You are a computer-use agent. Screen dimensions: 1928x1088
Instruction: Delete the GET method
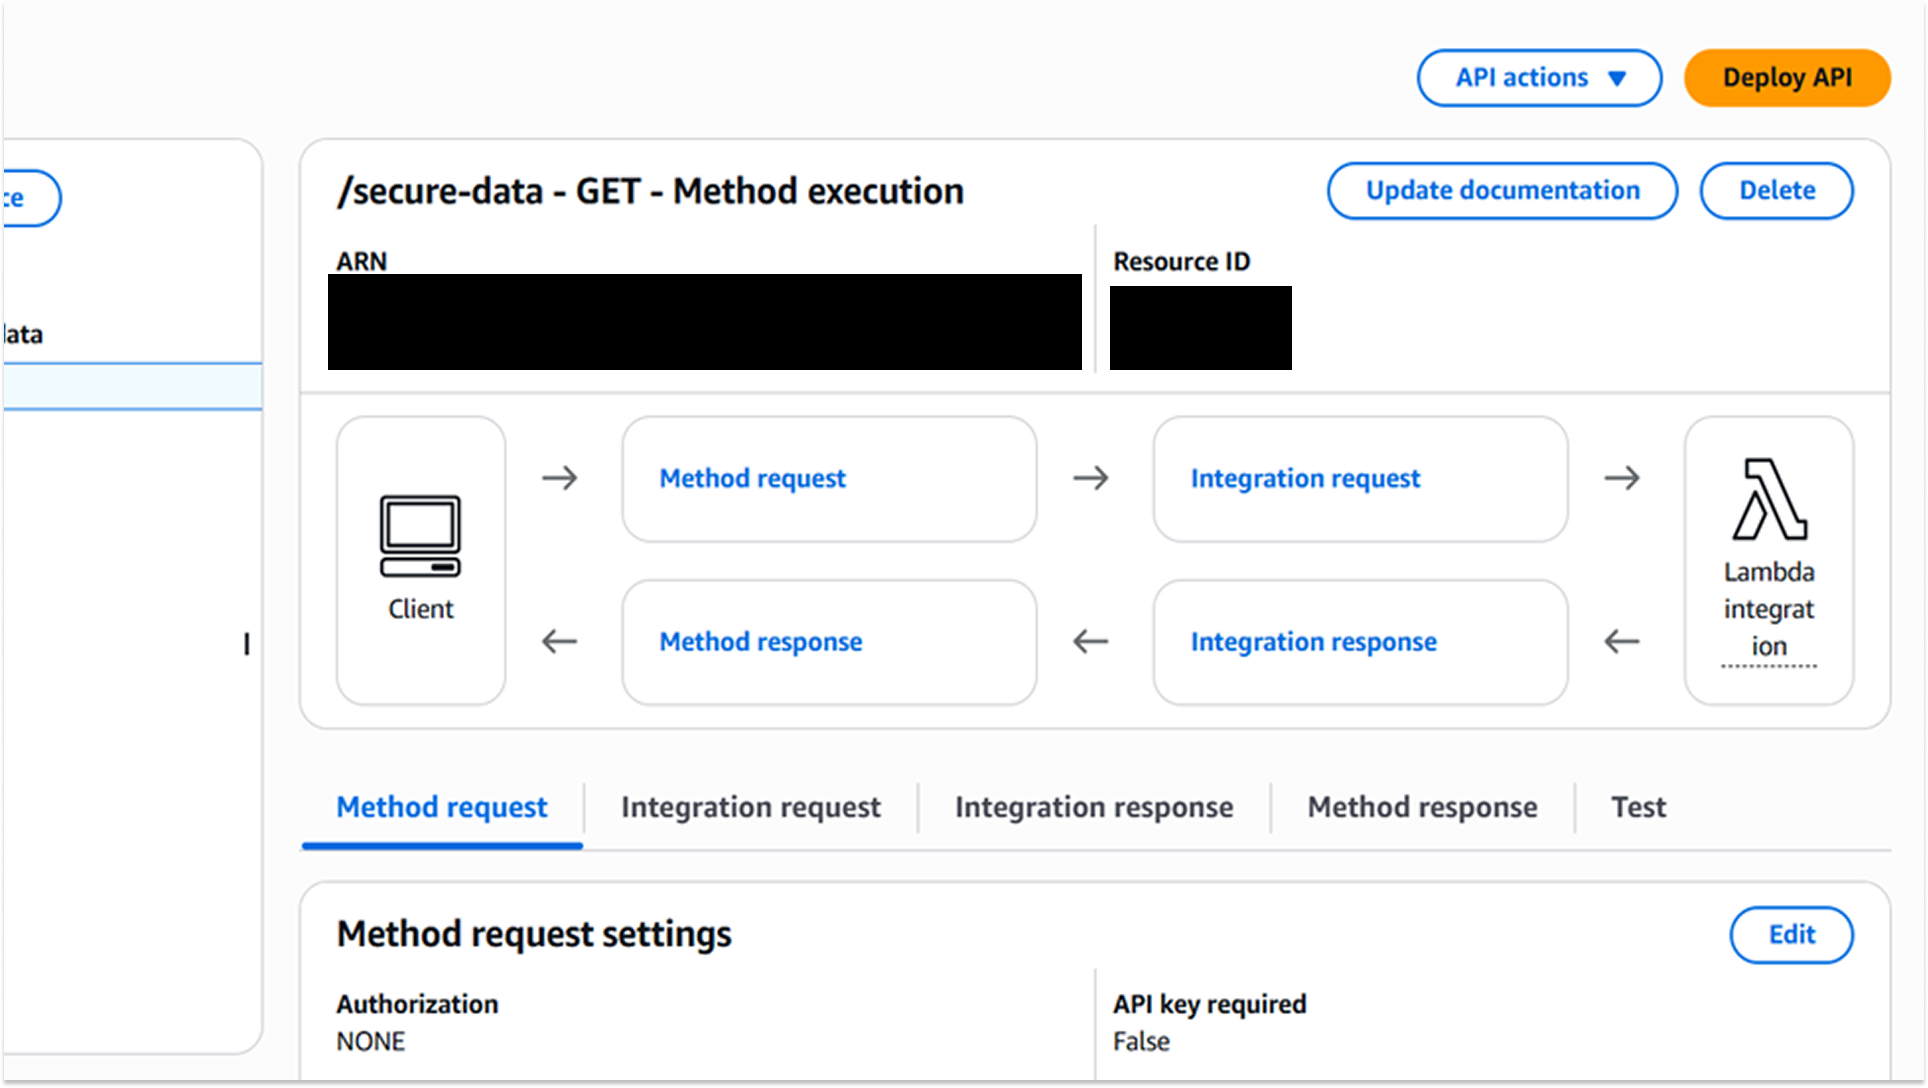(1776, 190)
